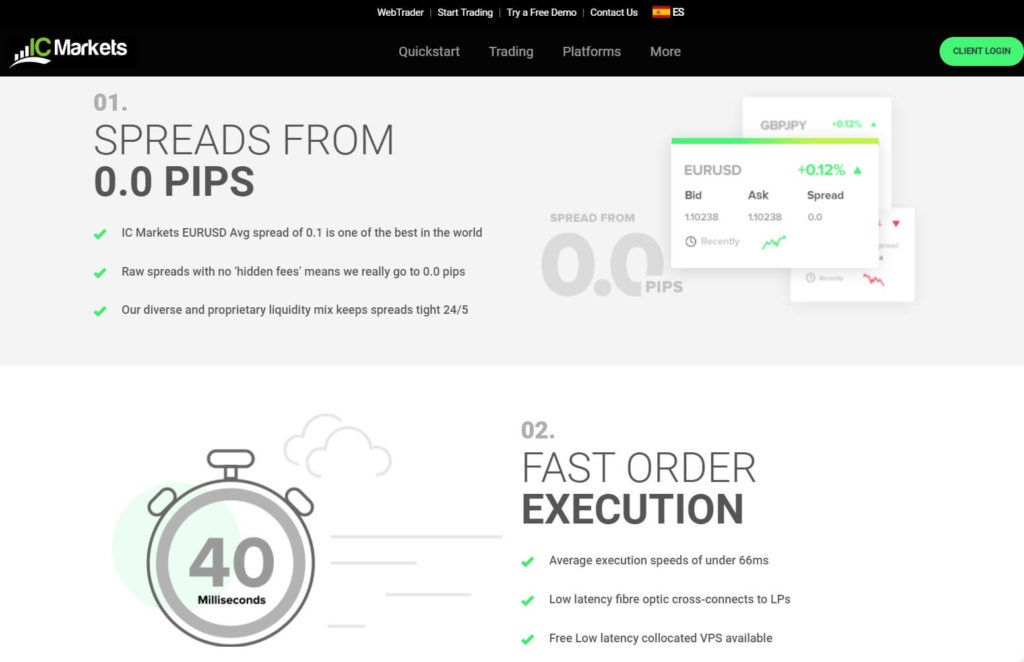Expand the Trading menu

511,52
